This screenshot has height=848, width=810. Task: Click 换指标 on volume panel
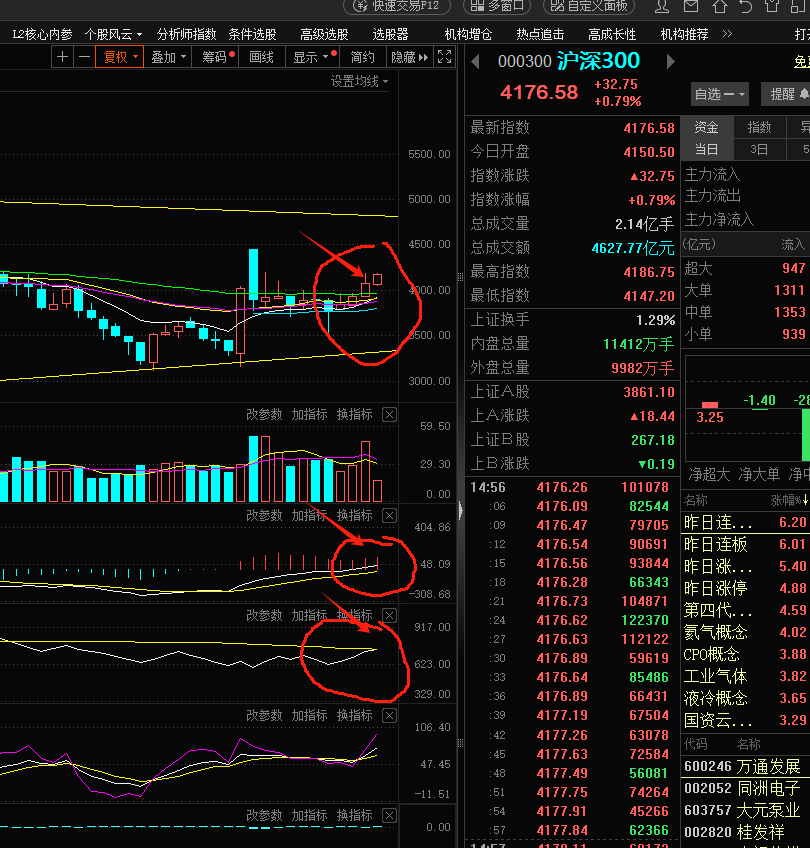[355, 415]
